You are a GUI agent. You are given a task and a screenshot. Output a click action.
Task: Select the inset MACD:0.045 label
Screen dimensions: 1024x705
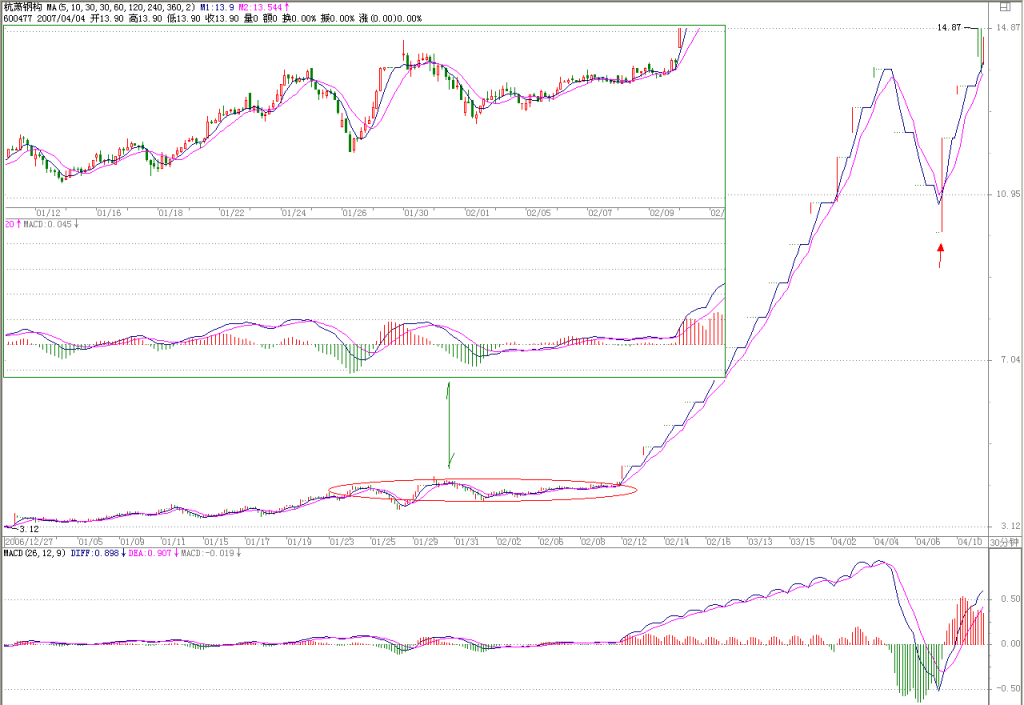pyautogui.click(x=48, y=224)
